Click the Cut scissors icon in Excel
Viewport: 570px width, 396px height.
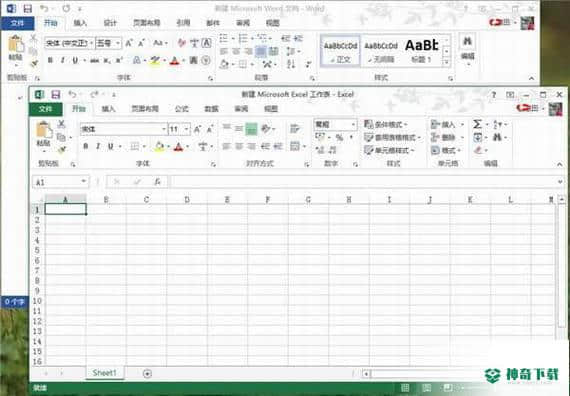[61, 124]
